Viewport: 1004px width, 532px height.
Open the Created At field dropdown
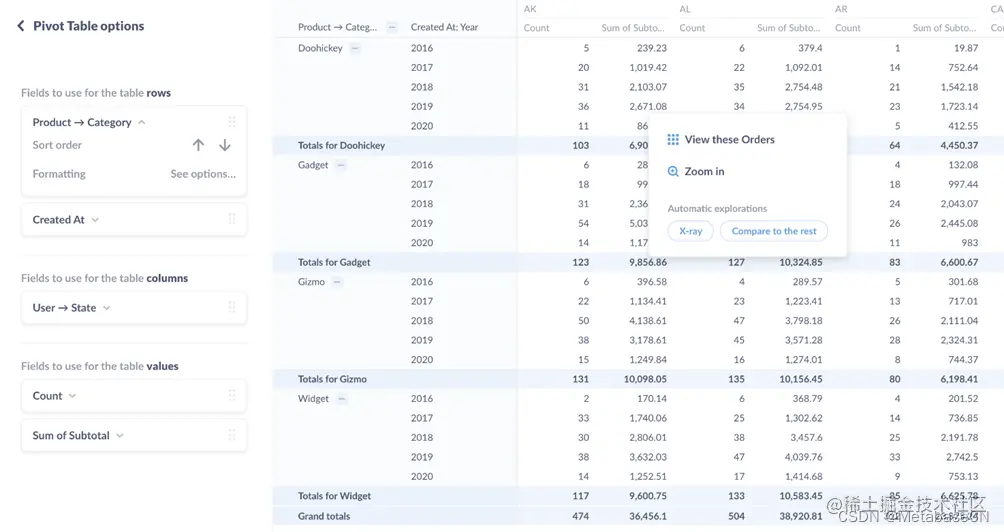coord(95,220)
